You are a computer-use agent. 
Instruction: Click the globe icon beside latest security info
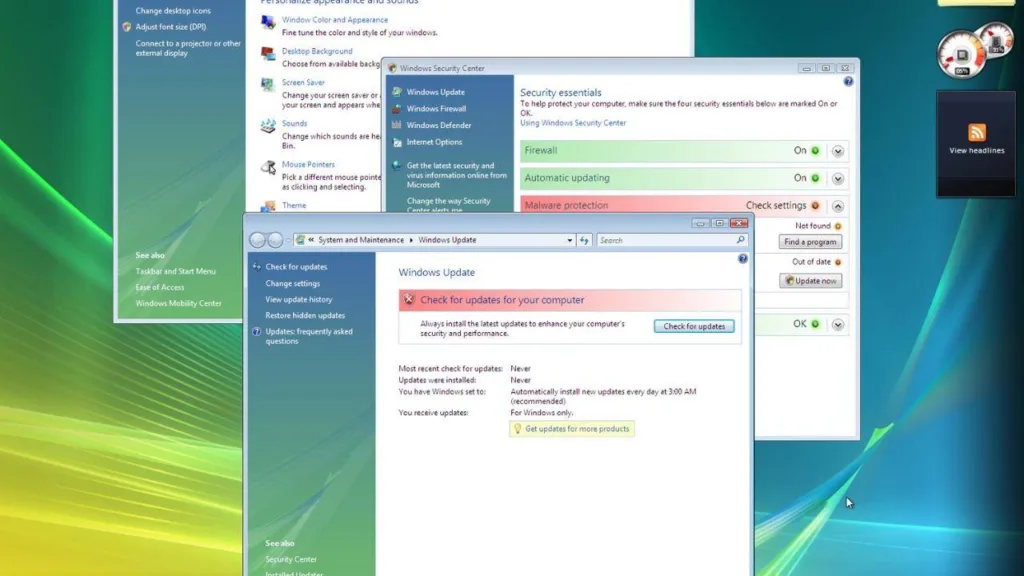(396, 166)
